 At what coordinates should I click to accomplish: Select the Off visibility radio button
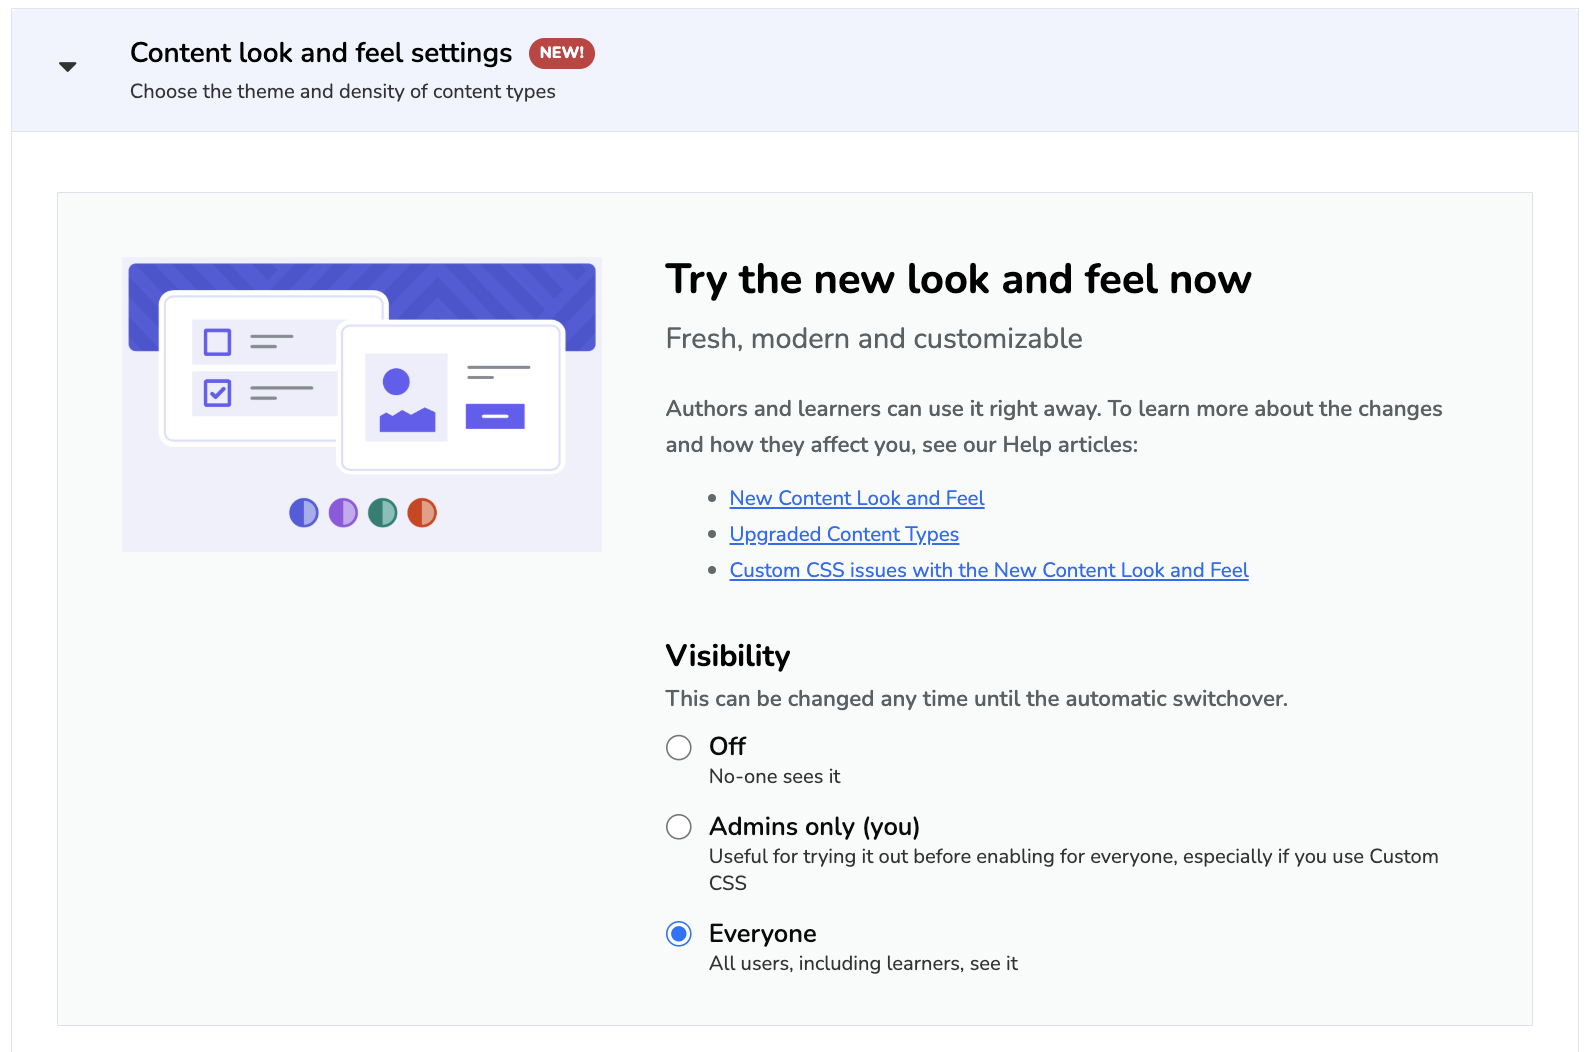tap(679, 747)
